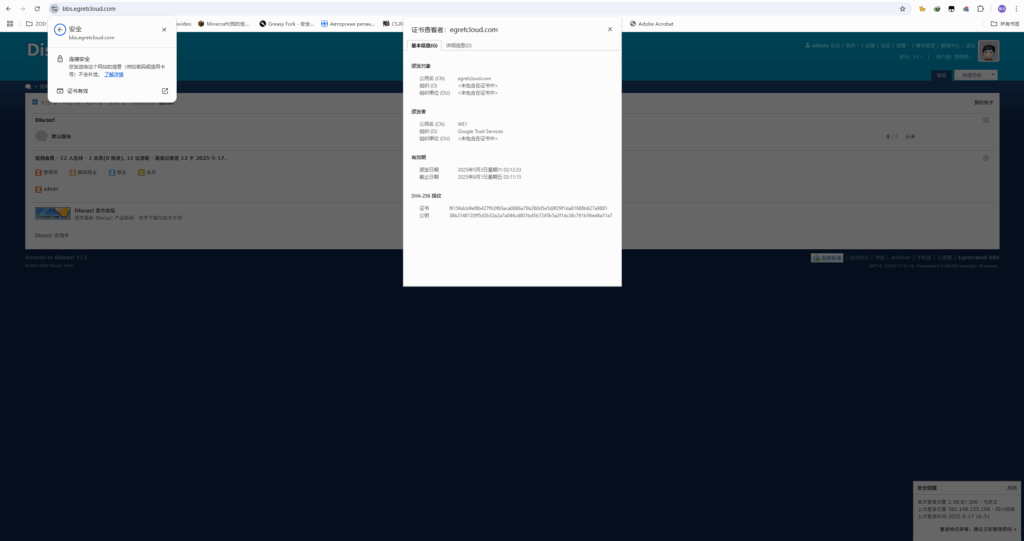Select the certificate SHA-256 fingerprint
Viewport: 1024px width, 541px height.
click(x=528, y=208)
